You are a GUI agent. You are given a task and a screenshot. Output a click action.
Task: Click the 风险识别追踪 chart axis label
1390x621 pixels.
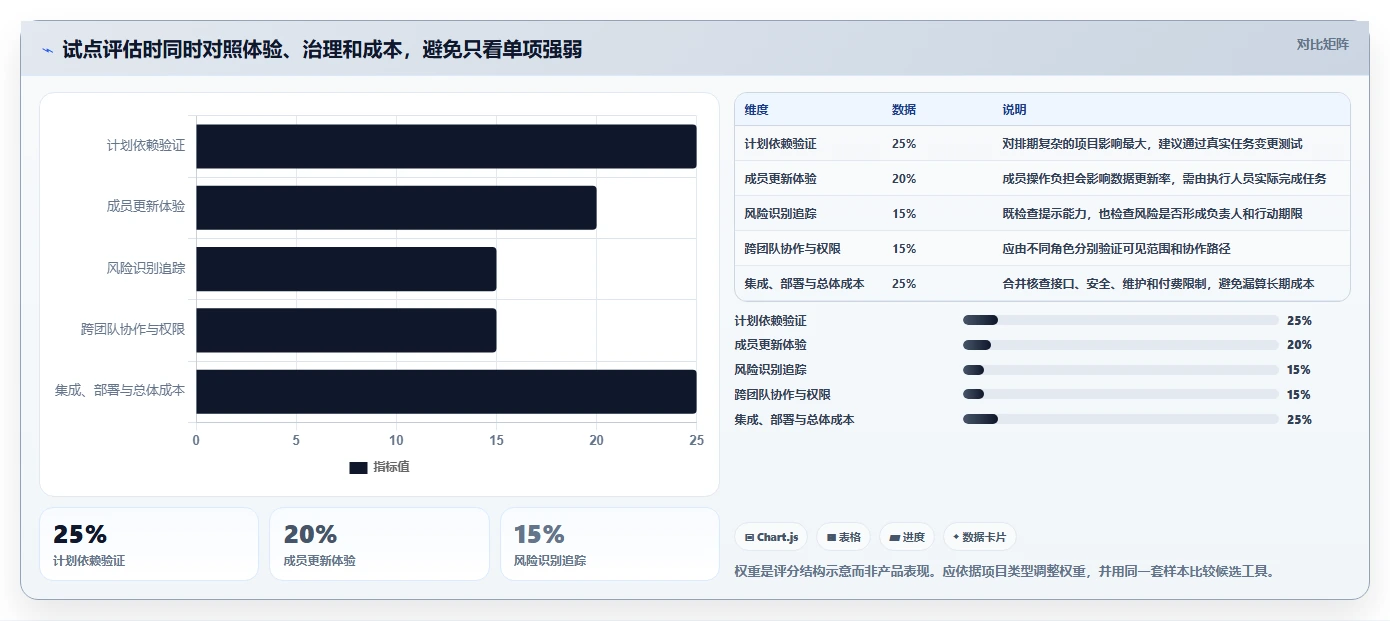point(146,269)
